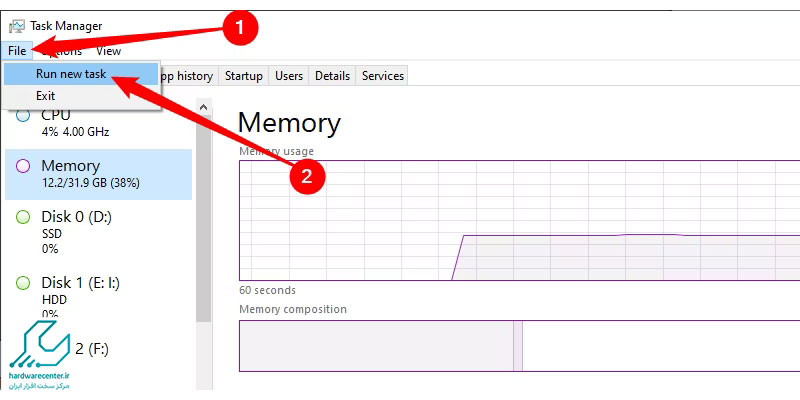
Task: Click the sidebar scrollbar up arrow
Action: pos(204,107)
